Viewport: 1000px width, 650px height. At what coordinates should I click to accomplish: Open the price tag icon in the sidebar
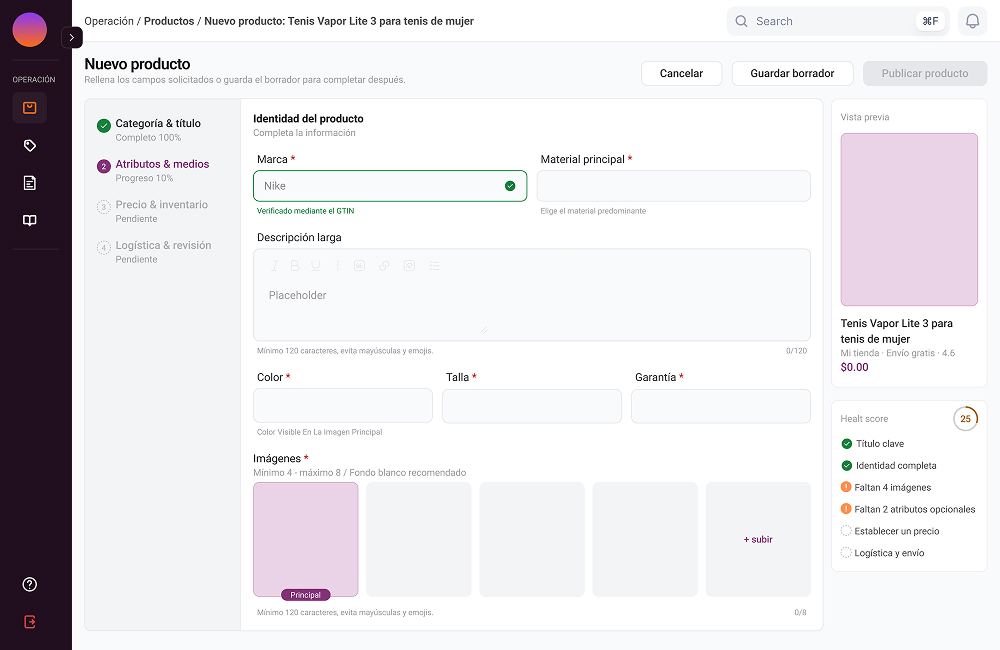pyautogui.click(x=29, y=145)
